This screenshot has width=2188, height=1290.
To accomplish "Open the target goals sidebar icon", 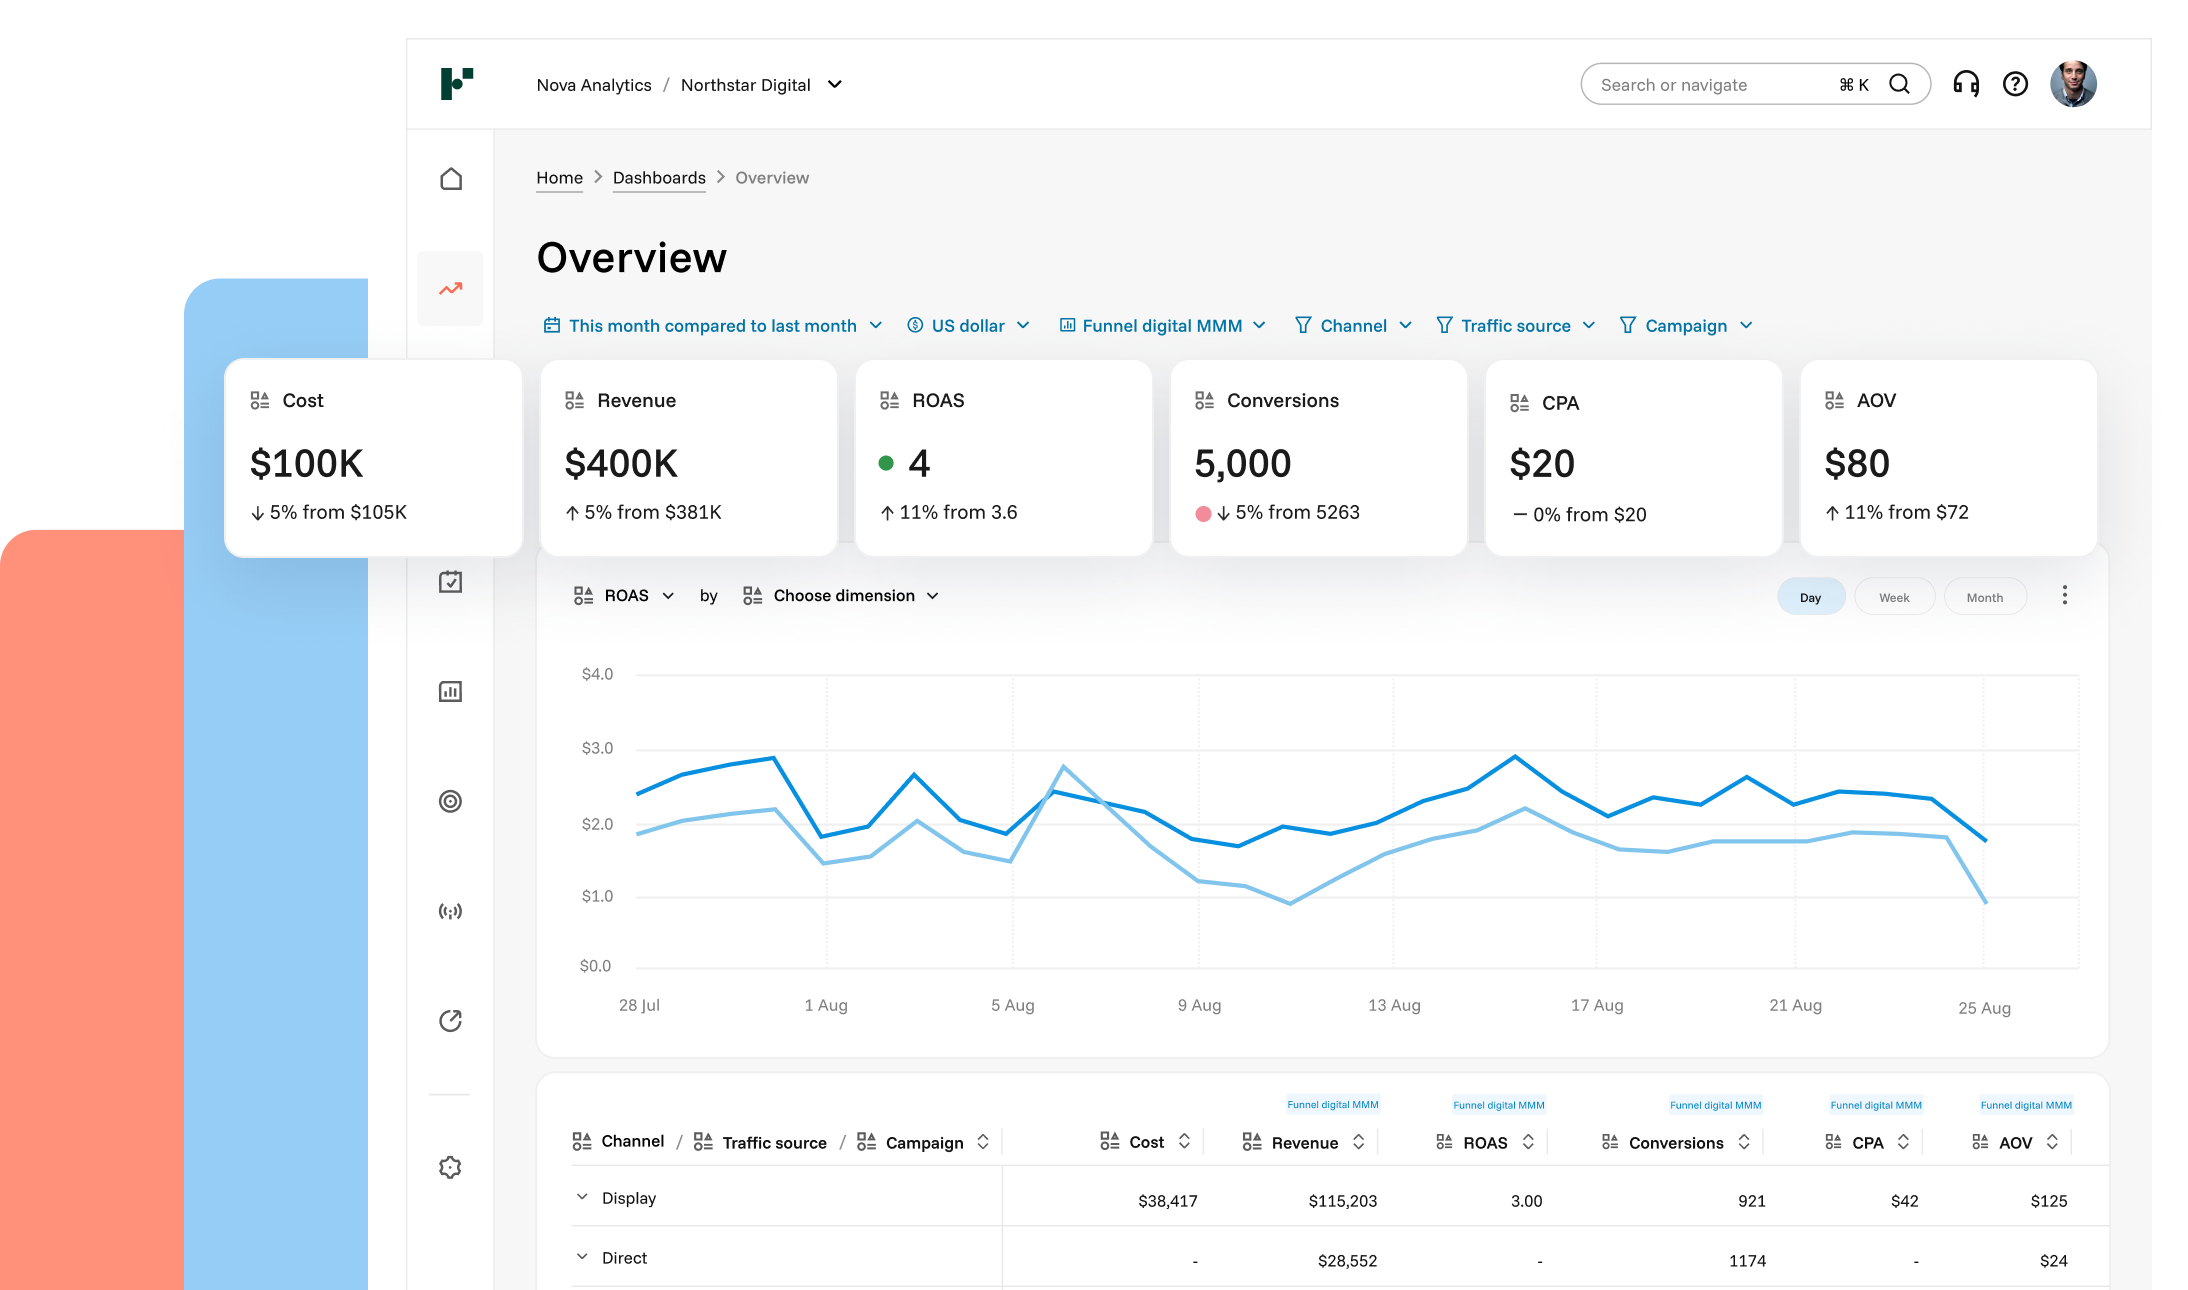I will click(451, 801).
